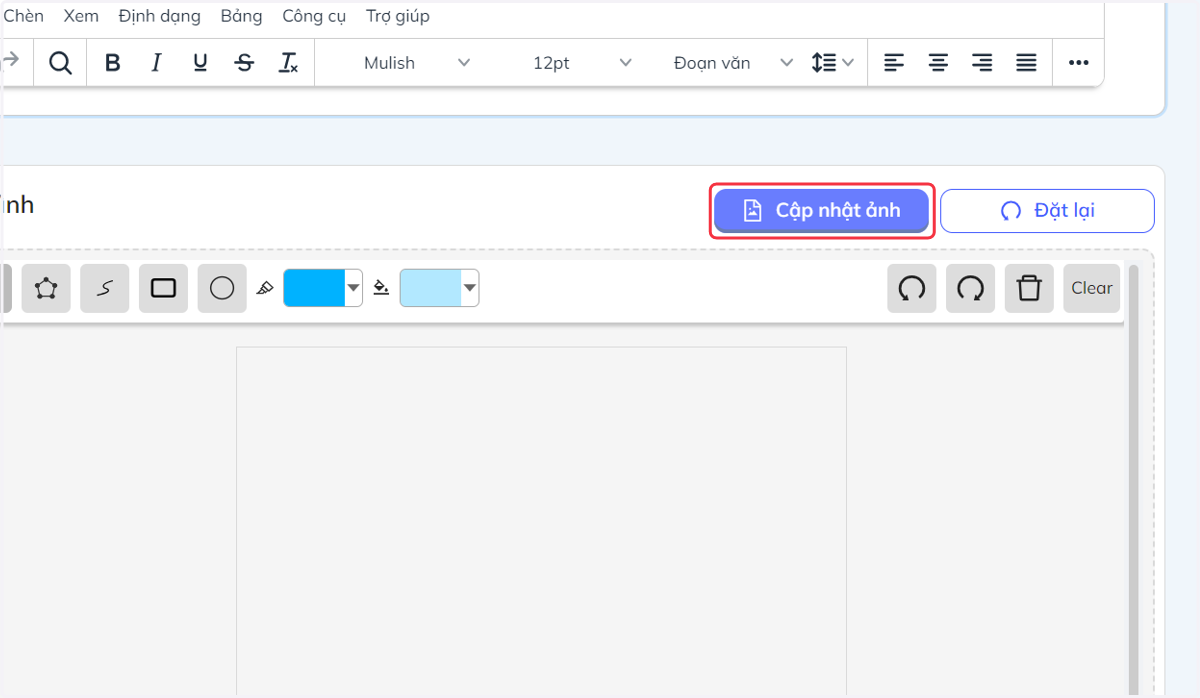Click the drawing panel vertical scrollbar

(x=1133, y=480)
